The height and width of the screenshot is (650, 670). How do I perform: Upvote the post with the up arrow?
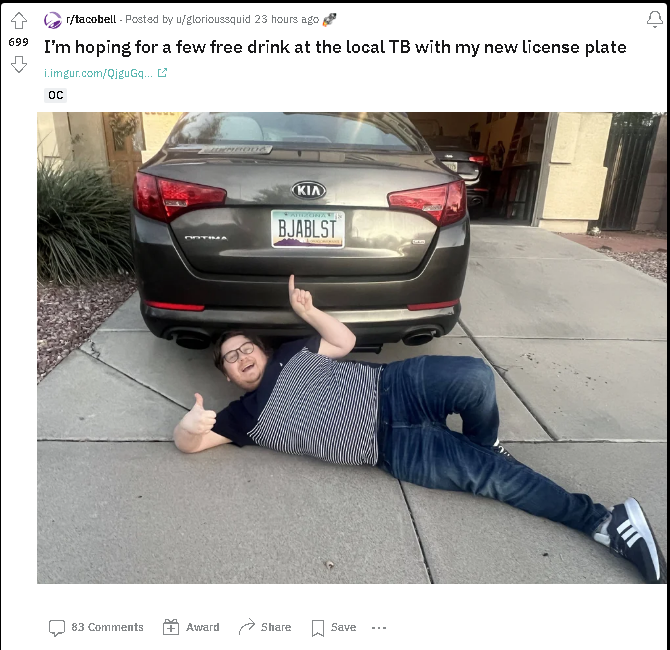tap(18, 21)
